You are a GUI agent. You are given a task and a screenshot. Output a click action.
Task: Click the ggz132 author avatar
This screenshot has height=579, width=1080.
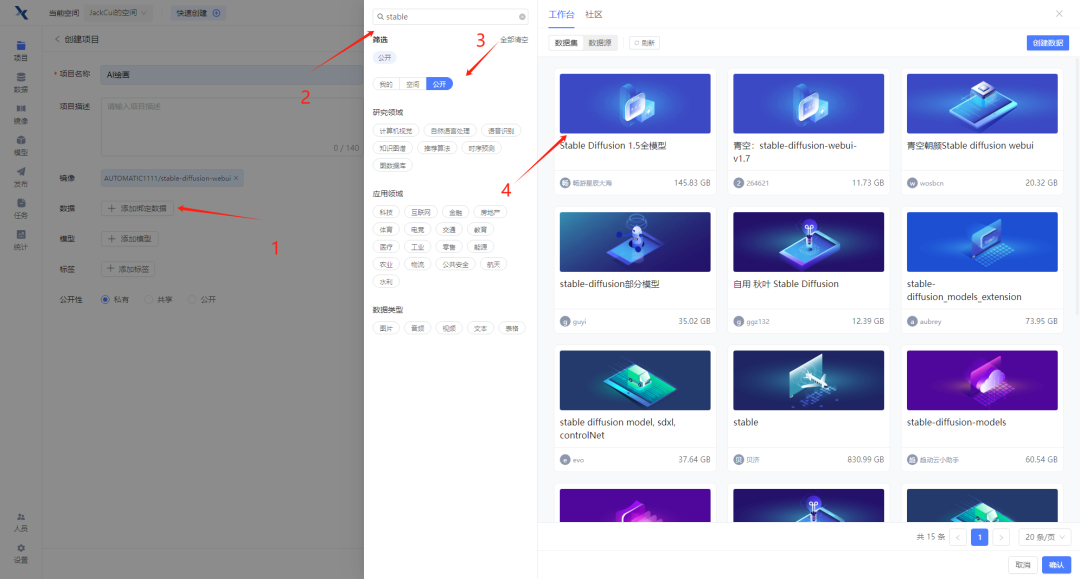738,322
